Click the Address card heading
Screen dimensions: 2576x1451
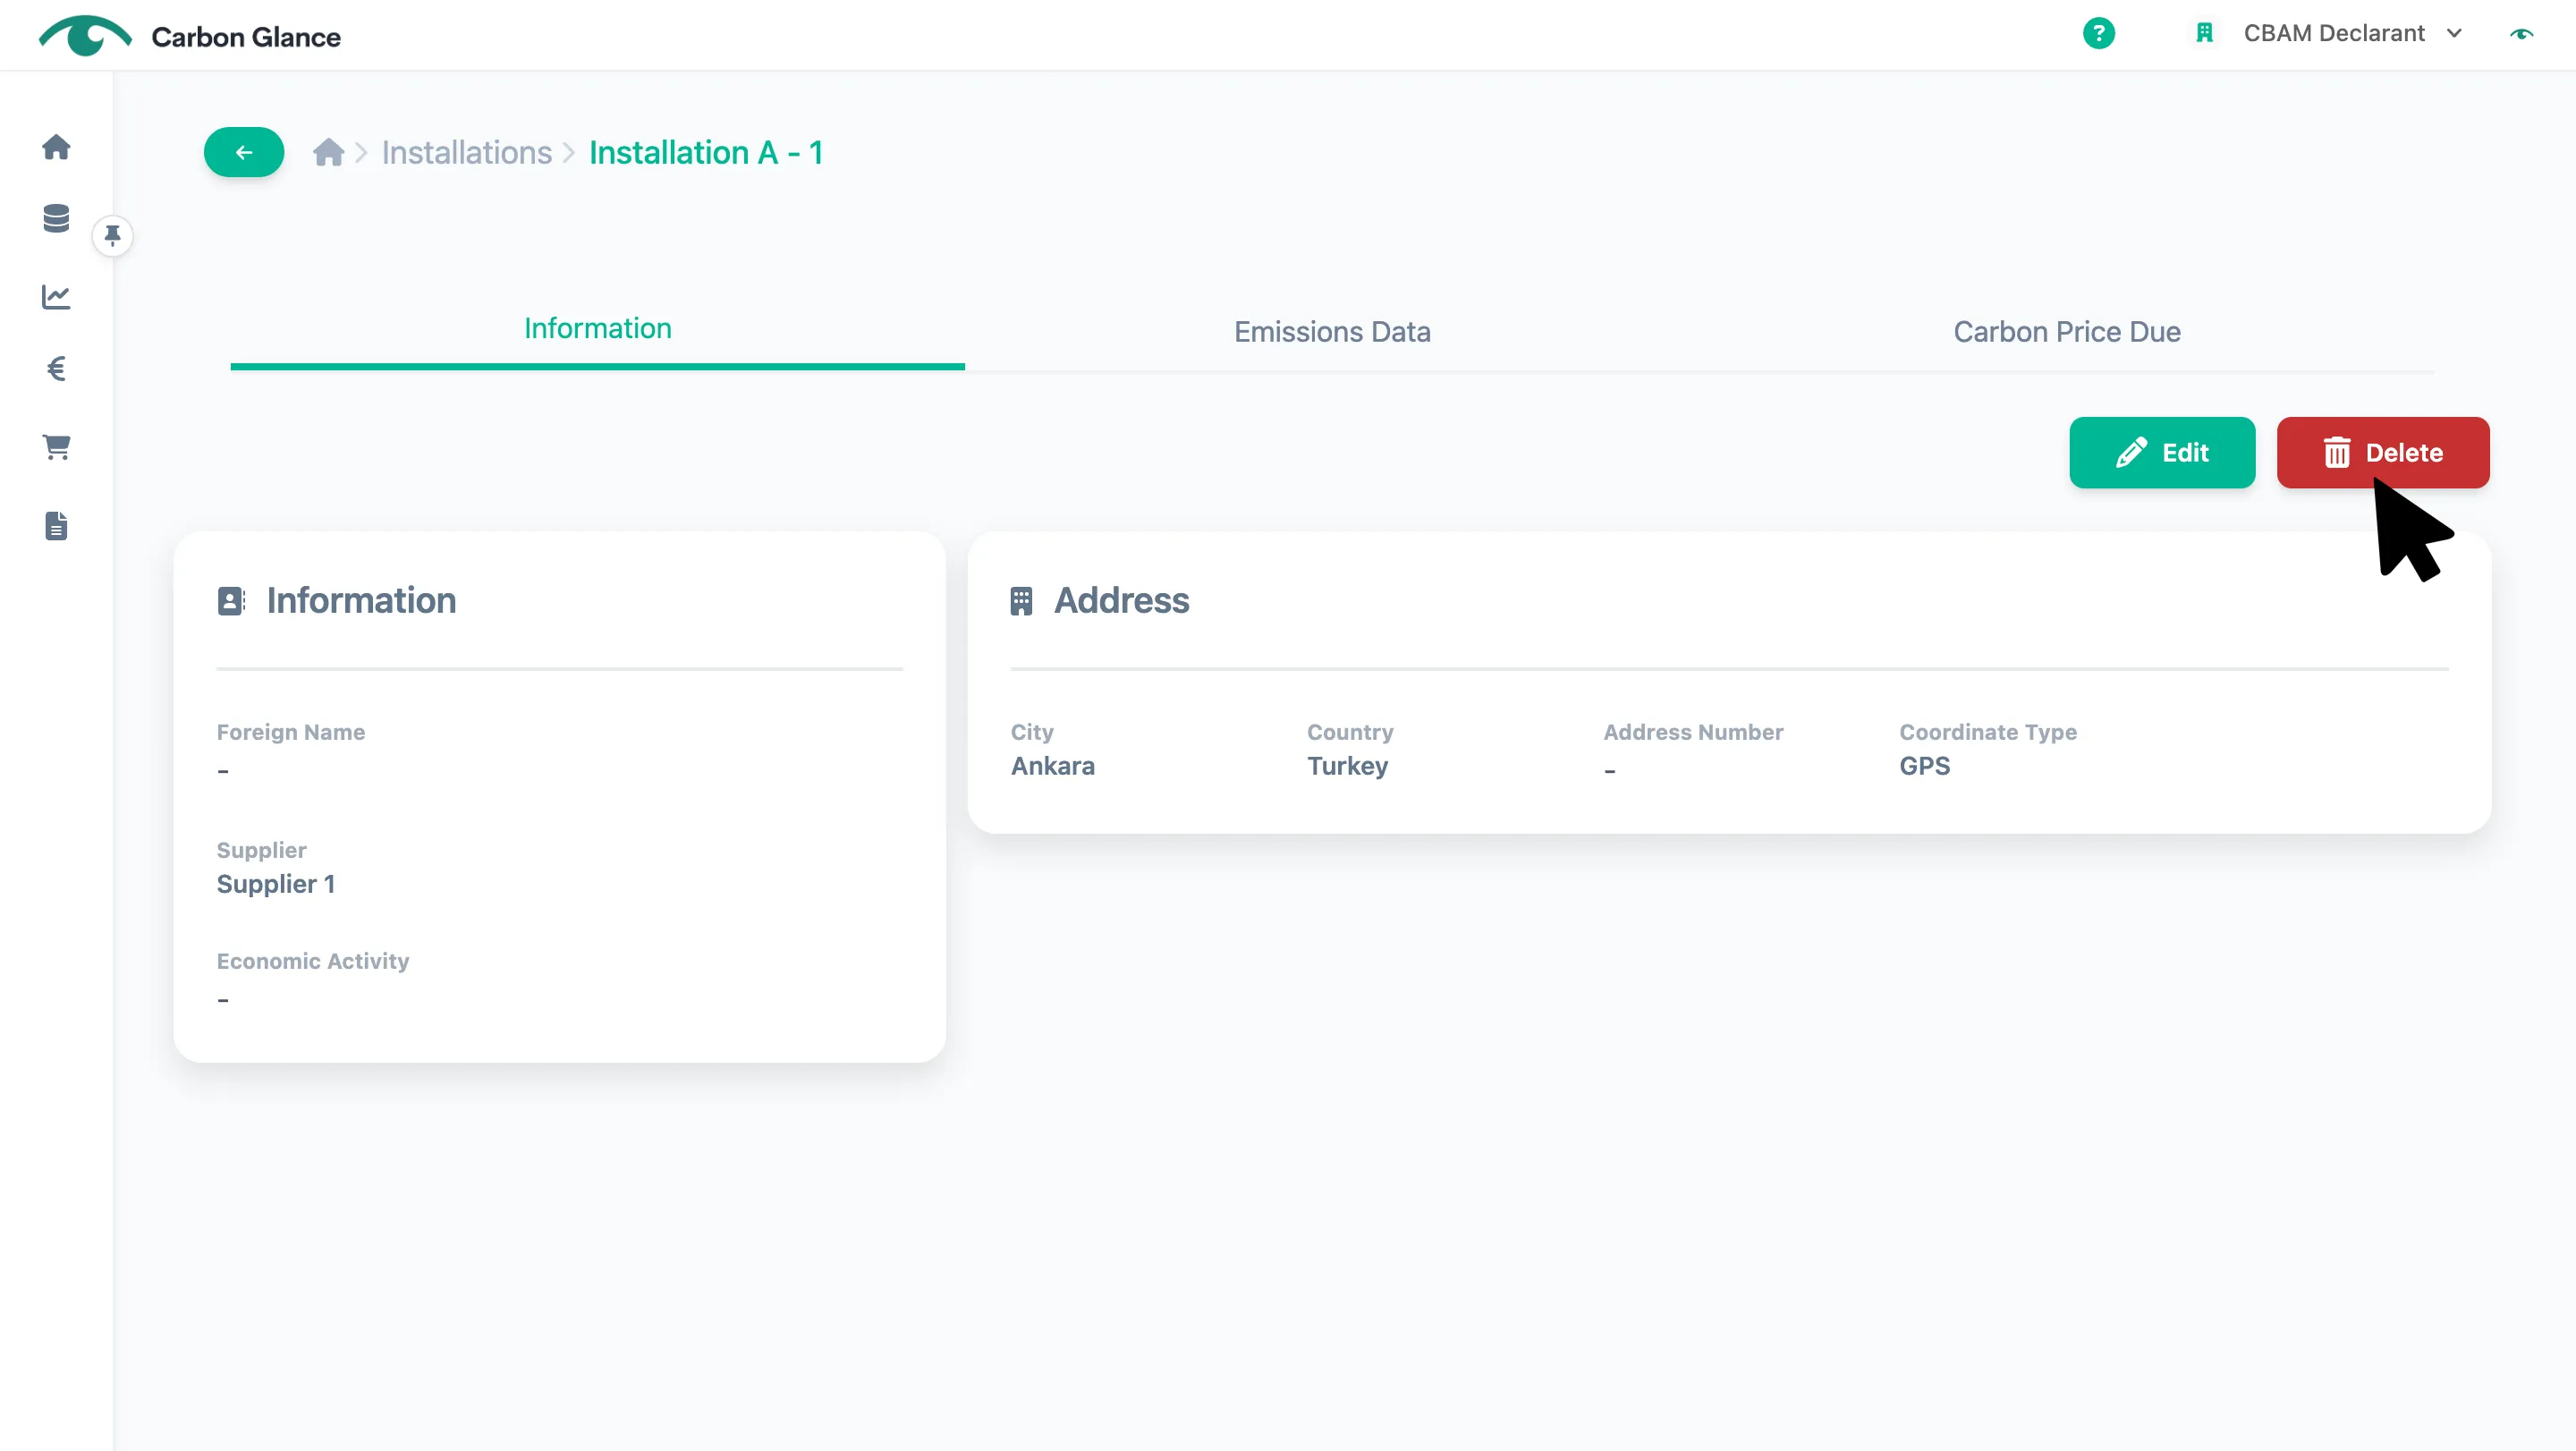(1121, 600)
